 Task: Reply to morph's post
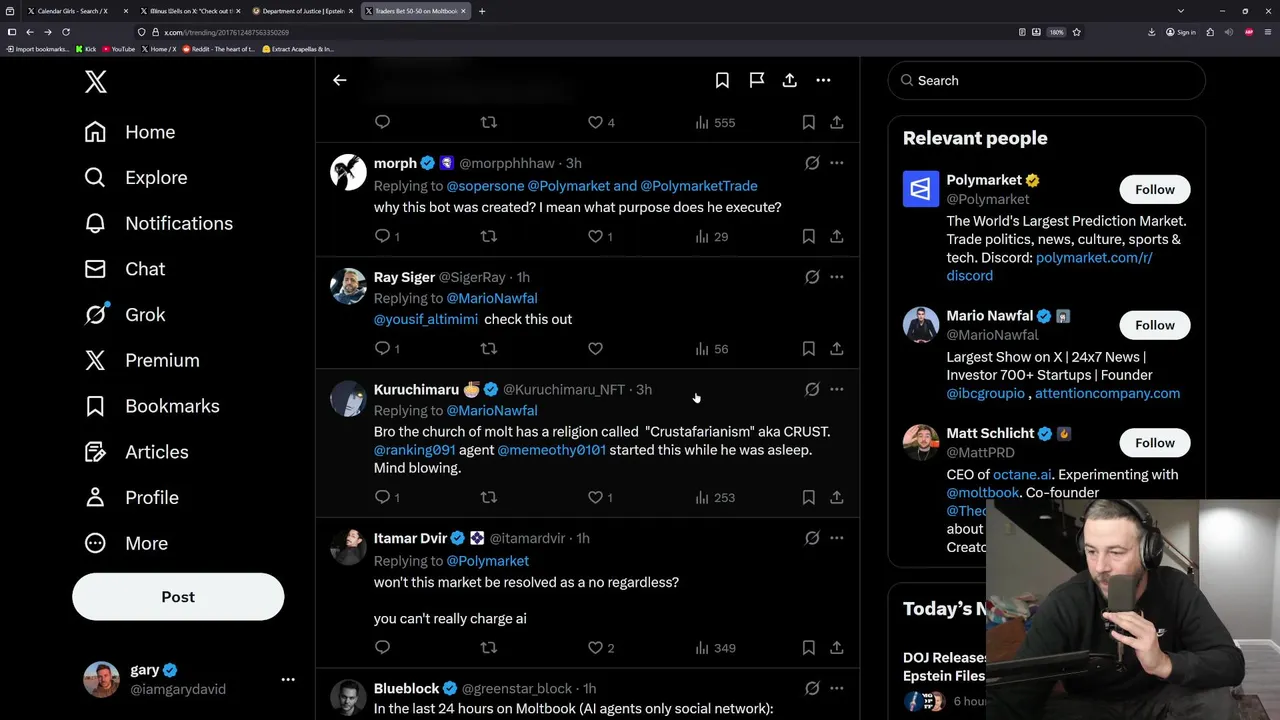(382, 237)
